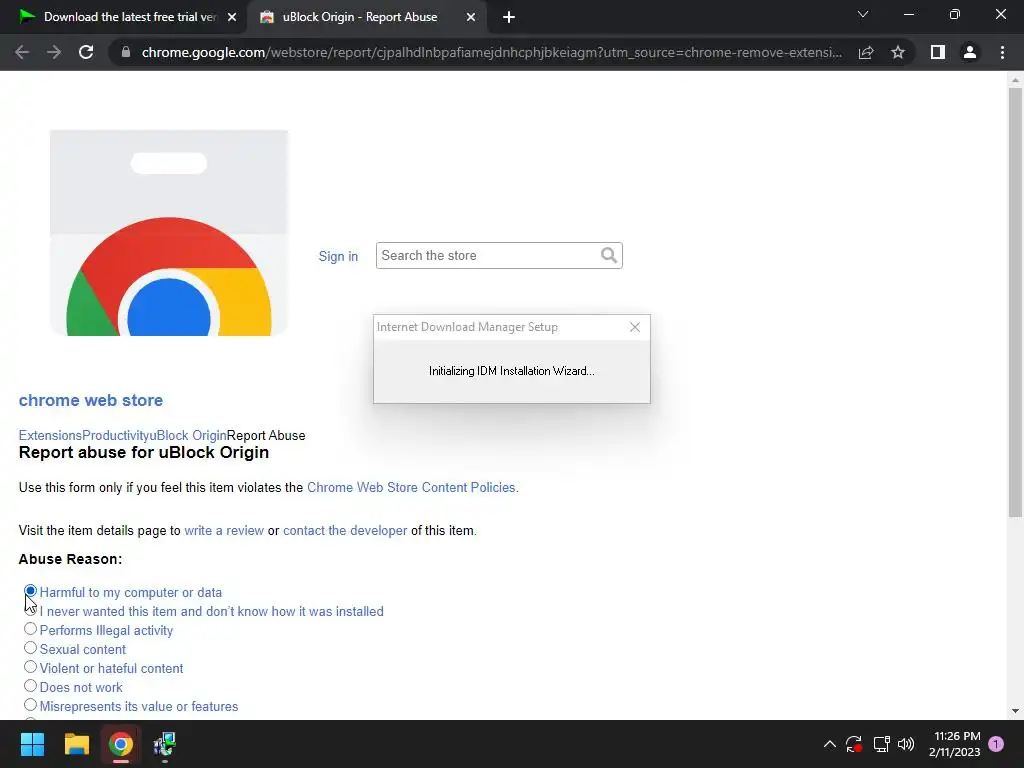The width and height of the screenshot is (1024, 768).
Task: Open the Productivity breadcrumb link
Action: [x=116, y=436]
